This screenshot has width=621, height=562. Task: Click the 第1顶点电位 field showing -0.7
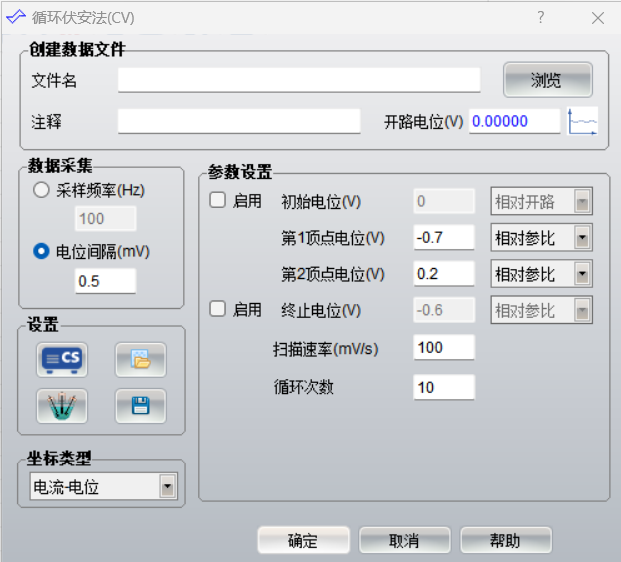click(444, 238)
